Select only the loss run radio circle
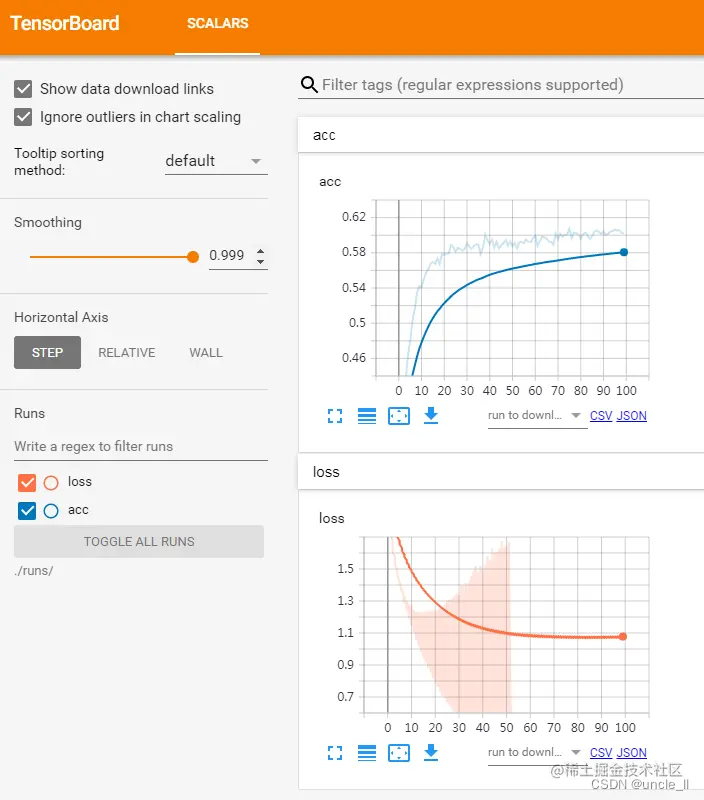The height and width of the screenshot is (800, 704). [51, 482]
